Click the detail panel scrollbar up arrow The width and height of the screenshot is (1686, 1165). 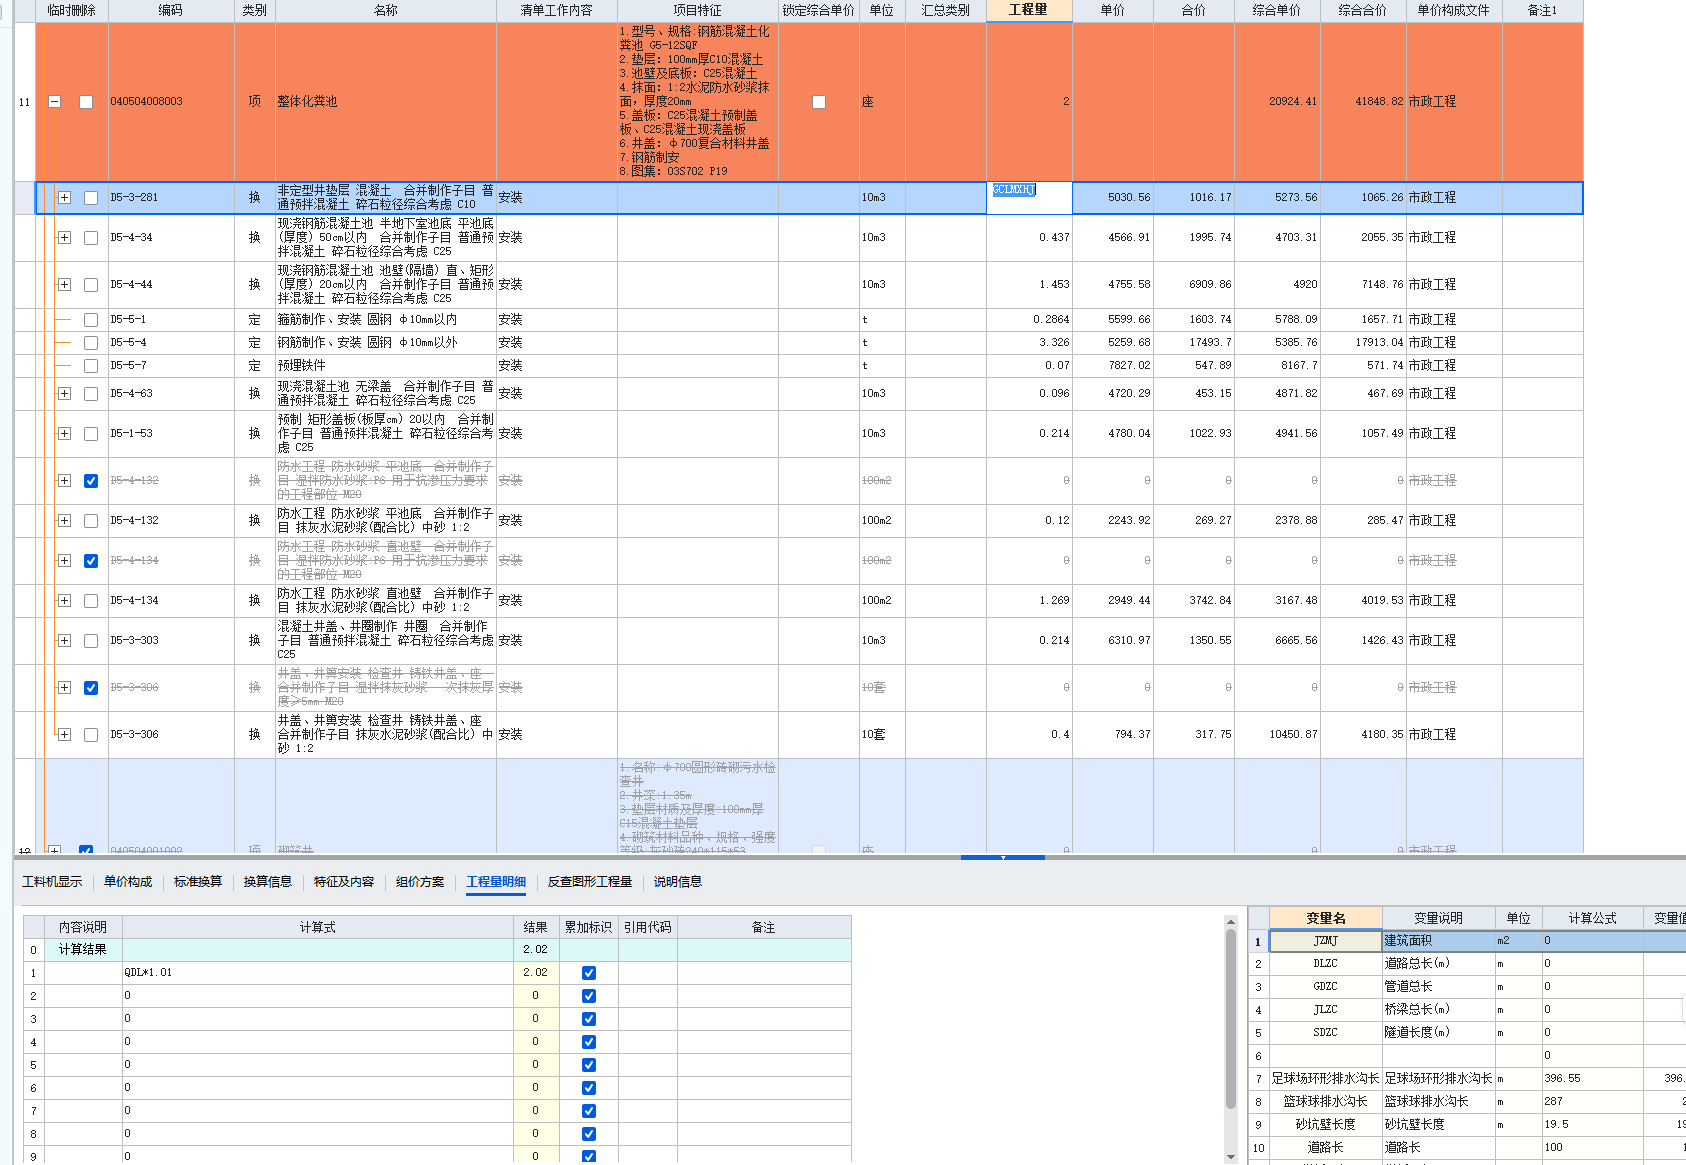(x=1231, y=922)
